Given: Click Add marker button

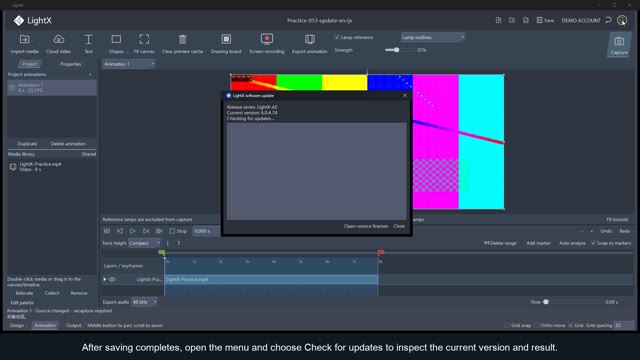Looking at the screenshot, I should click(538, 243).
